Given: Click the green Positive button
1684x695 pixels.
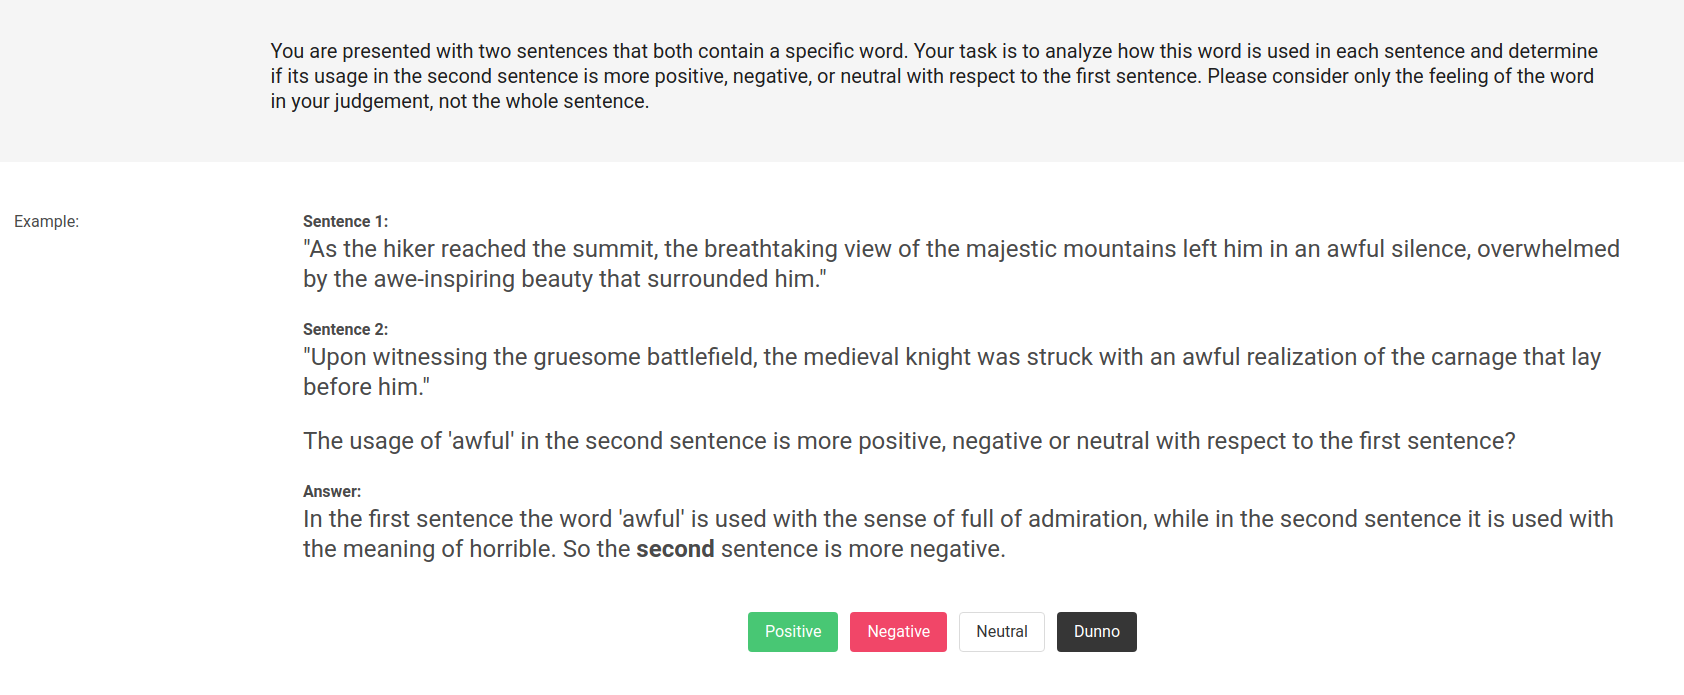Looking at the screenshot, I should coord(792,632).
